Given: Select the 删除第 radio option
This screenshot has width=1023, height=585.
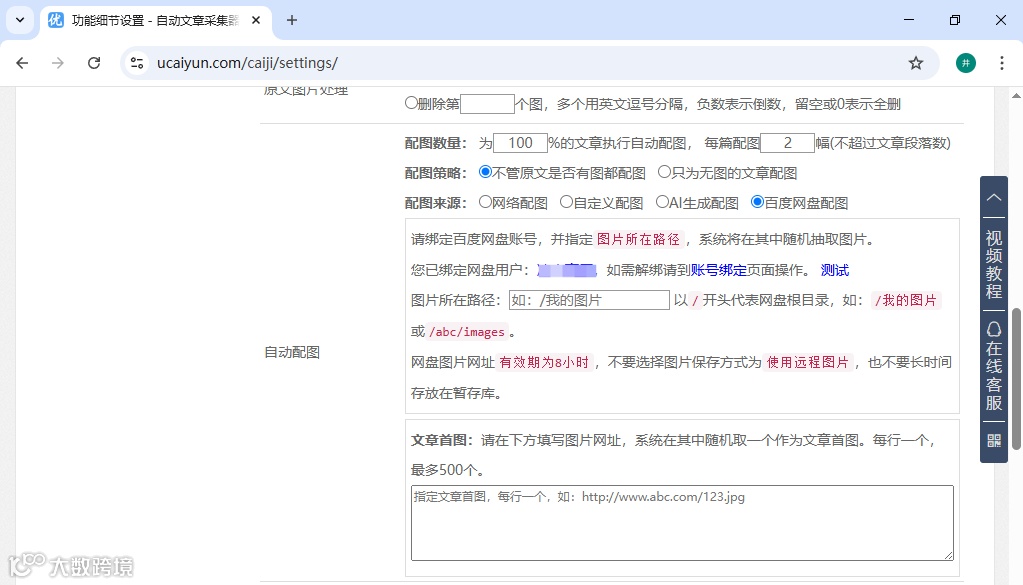Looking at the screenshot, I should point(411,103).
